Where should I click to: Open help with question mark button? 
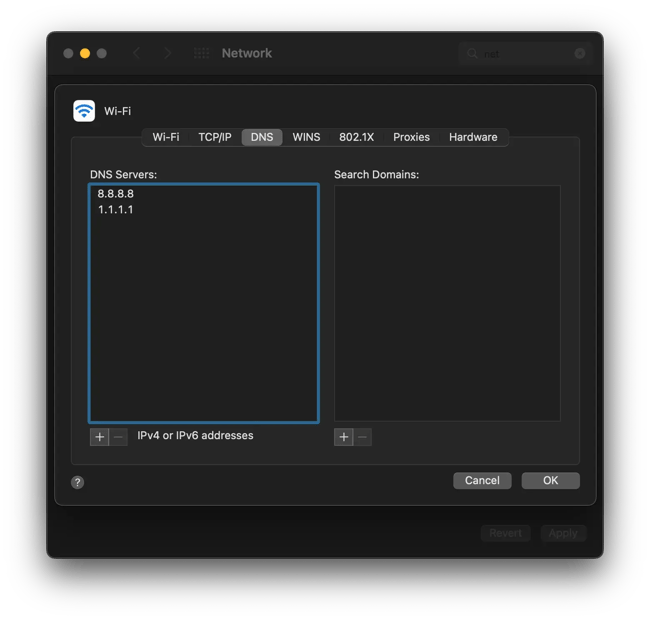pyautogui.click(x=78, y=482)
